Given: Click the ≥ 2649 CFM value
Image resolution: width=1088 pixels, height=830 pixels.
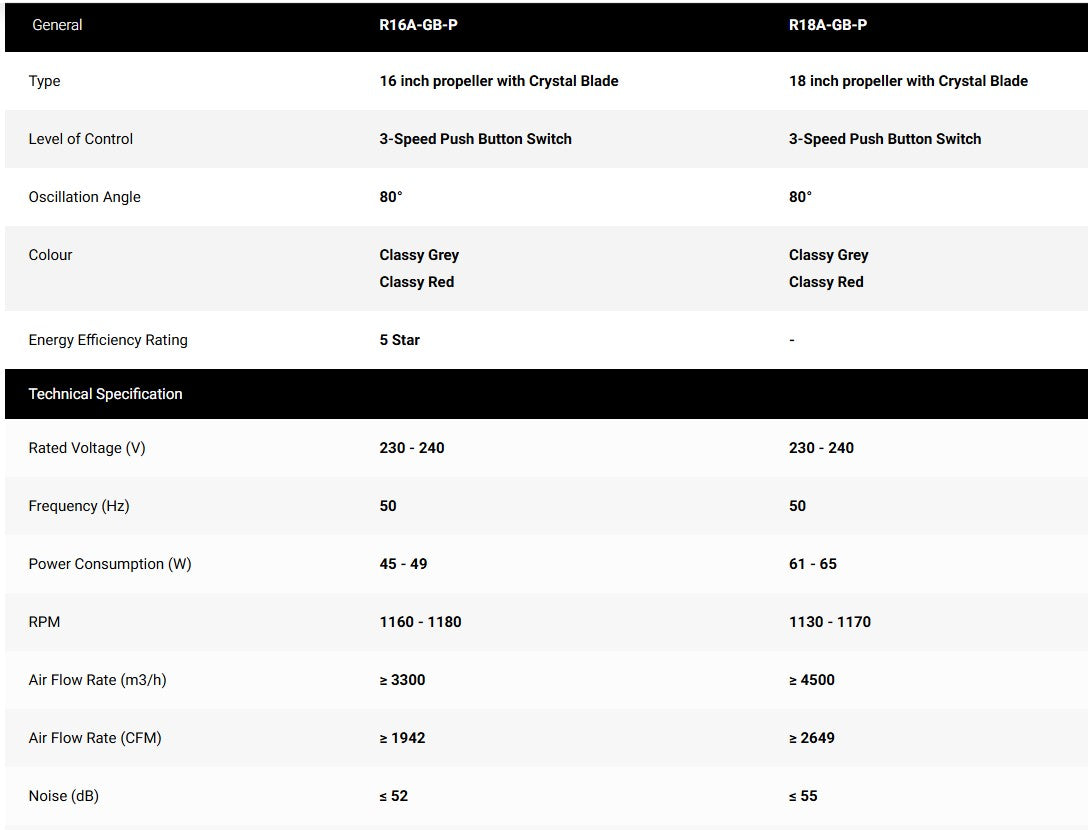Looking at the screenshot, I should click(811, 738).
